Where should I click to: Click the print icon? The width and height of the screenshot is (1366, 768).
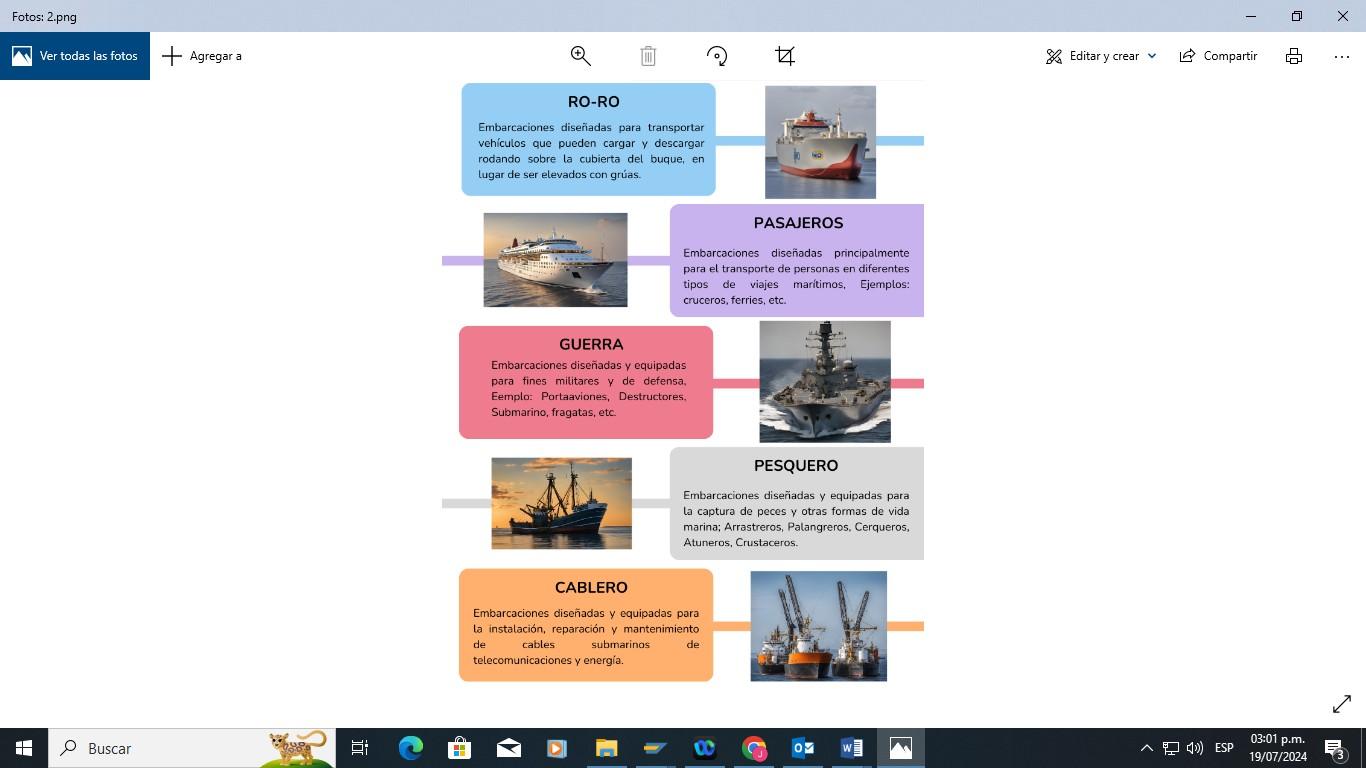click(x=1294, y=56)
